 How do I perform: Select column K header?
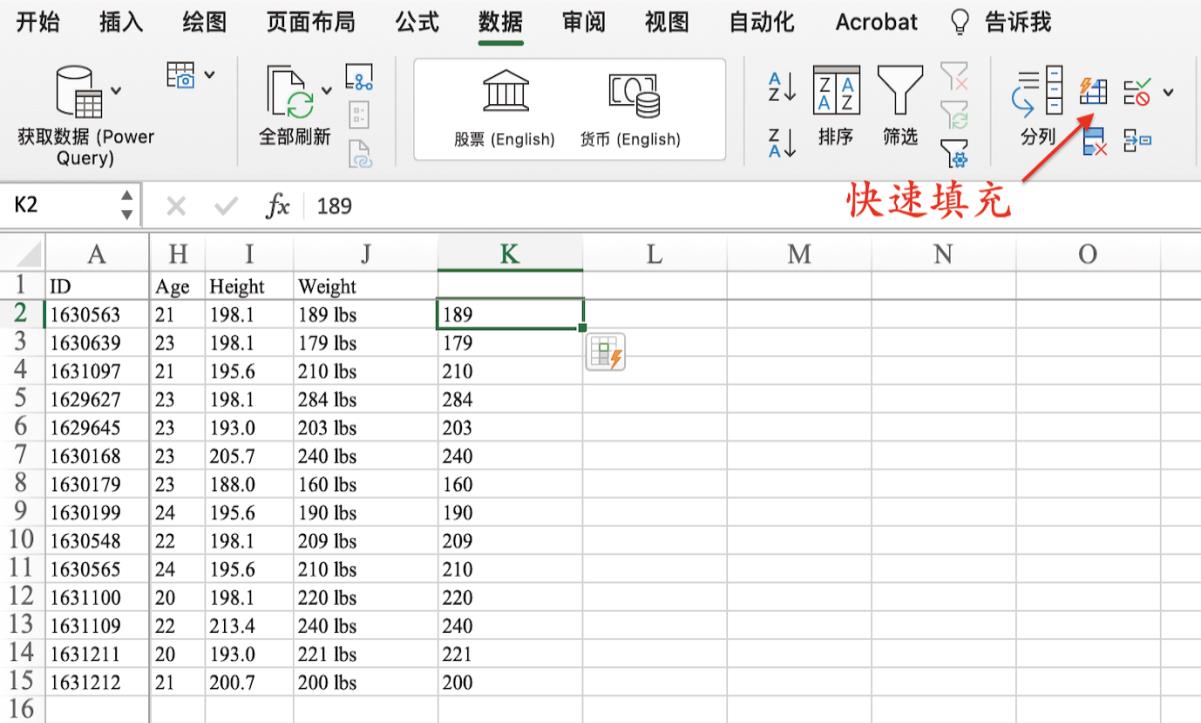[x=510, y=254]
